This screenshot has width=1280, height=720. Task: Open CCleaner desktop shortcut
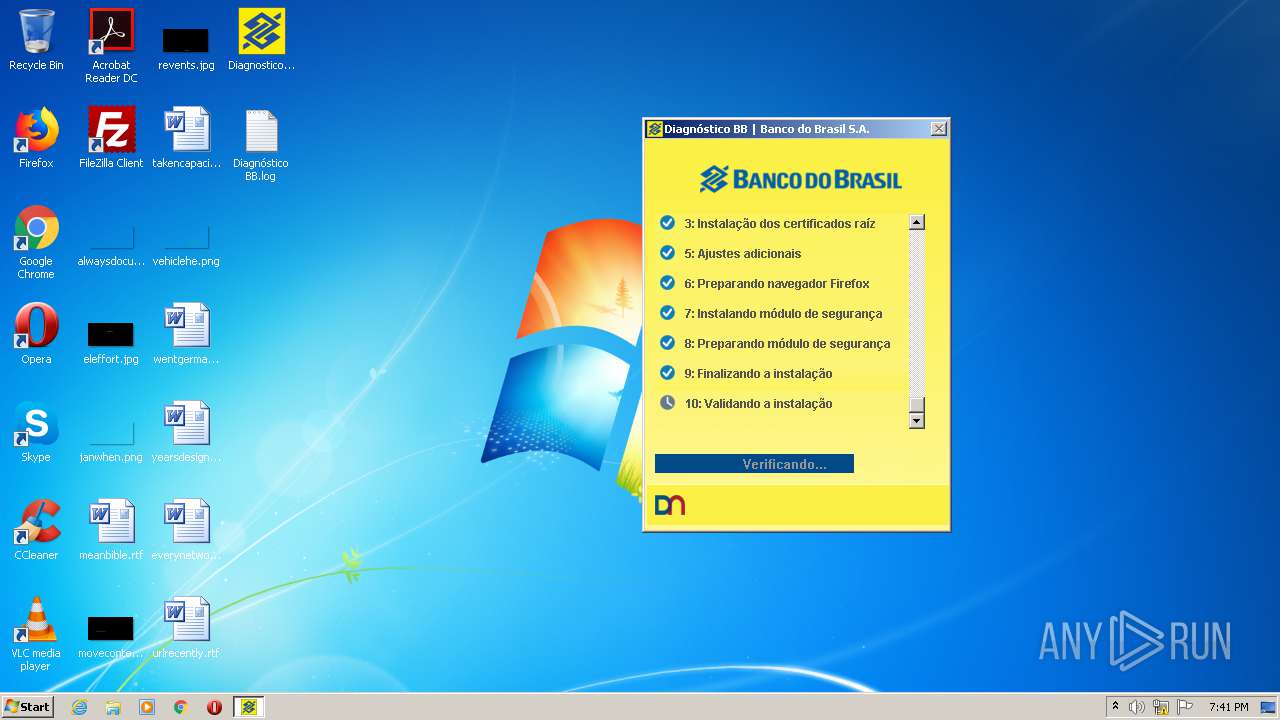[x=36, y=530]
